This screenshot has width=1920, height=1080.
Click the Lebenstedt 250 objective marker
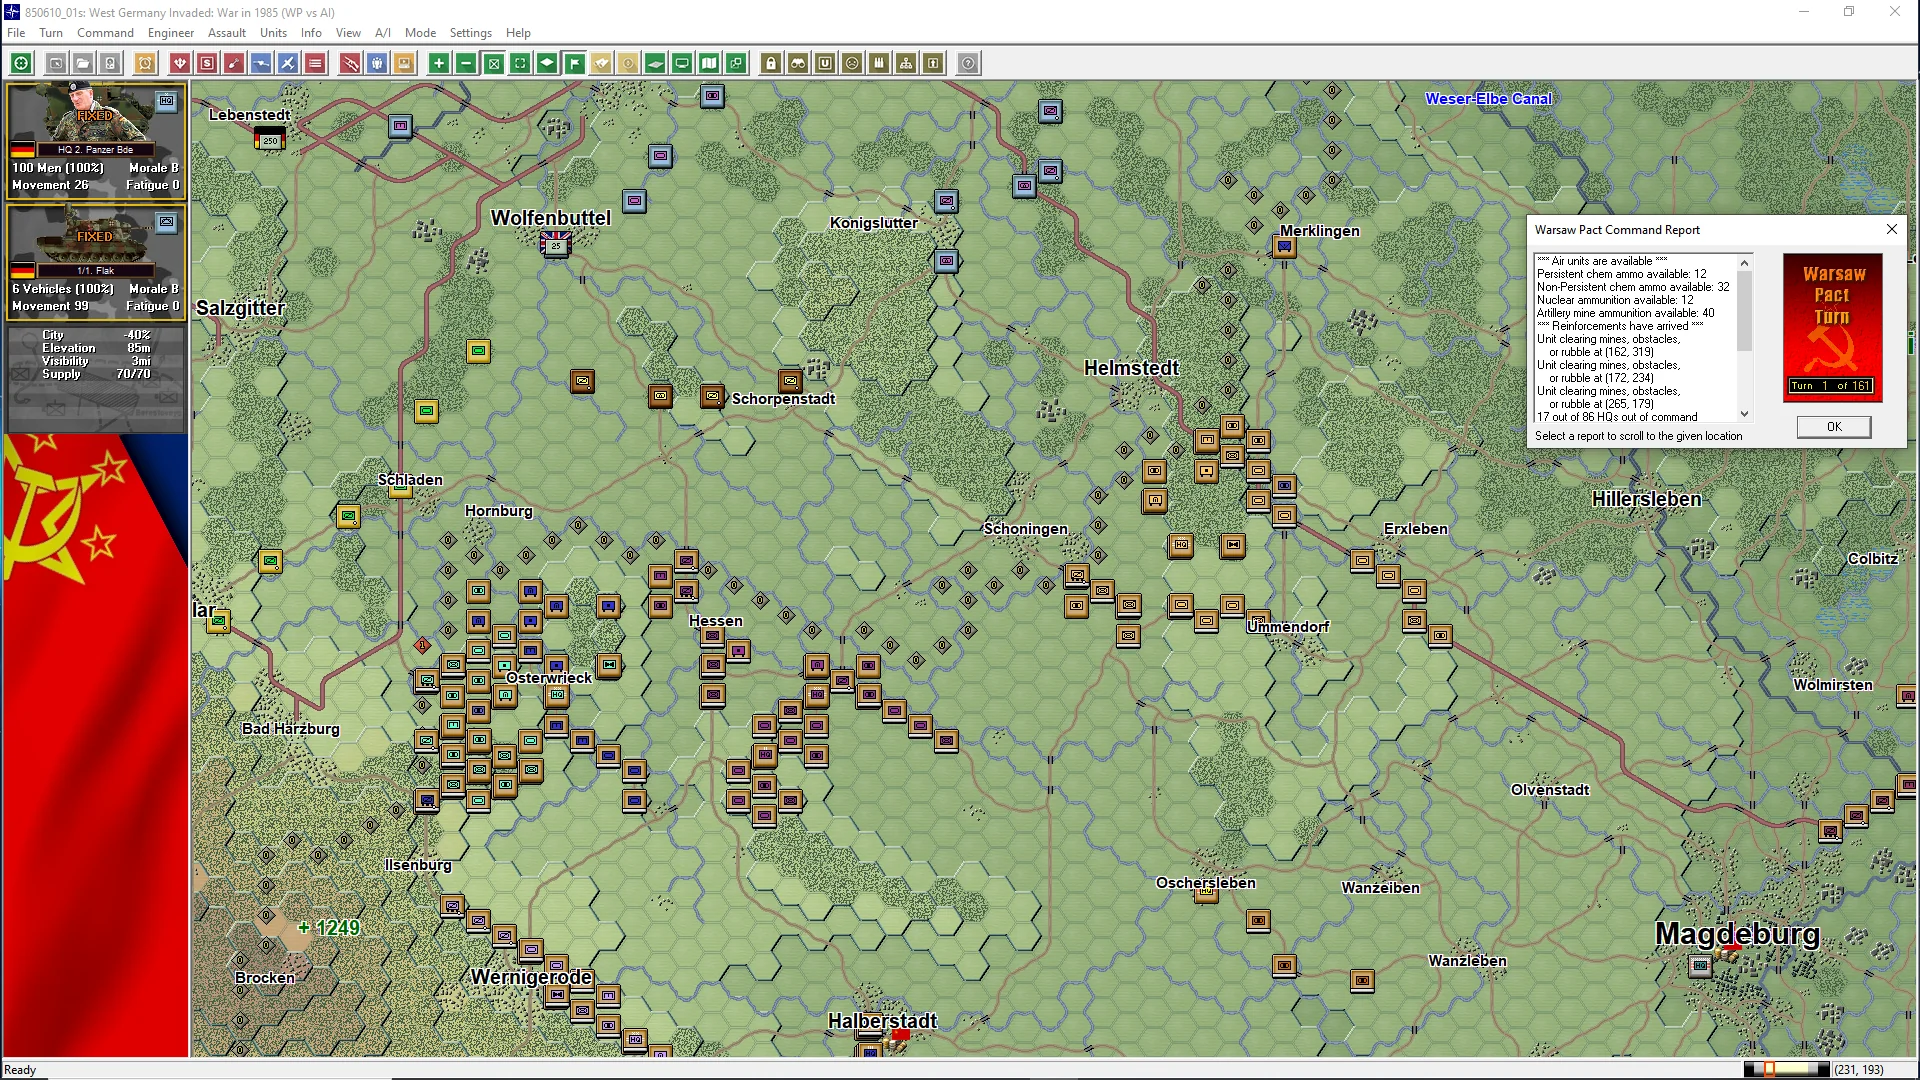[x=270, y=139]
